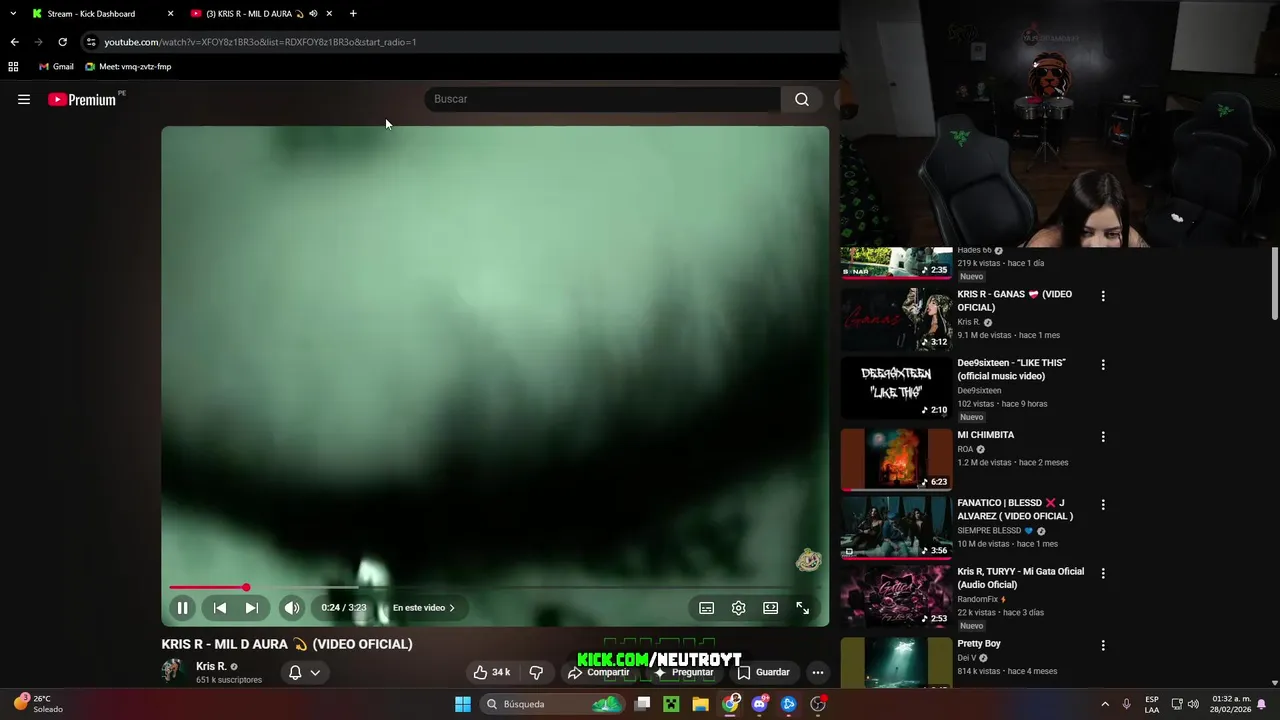Open the Chrome apps grid shortcut
Image resolution: width=1280 pixels, height=720 pixels.
pos(13,67)
